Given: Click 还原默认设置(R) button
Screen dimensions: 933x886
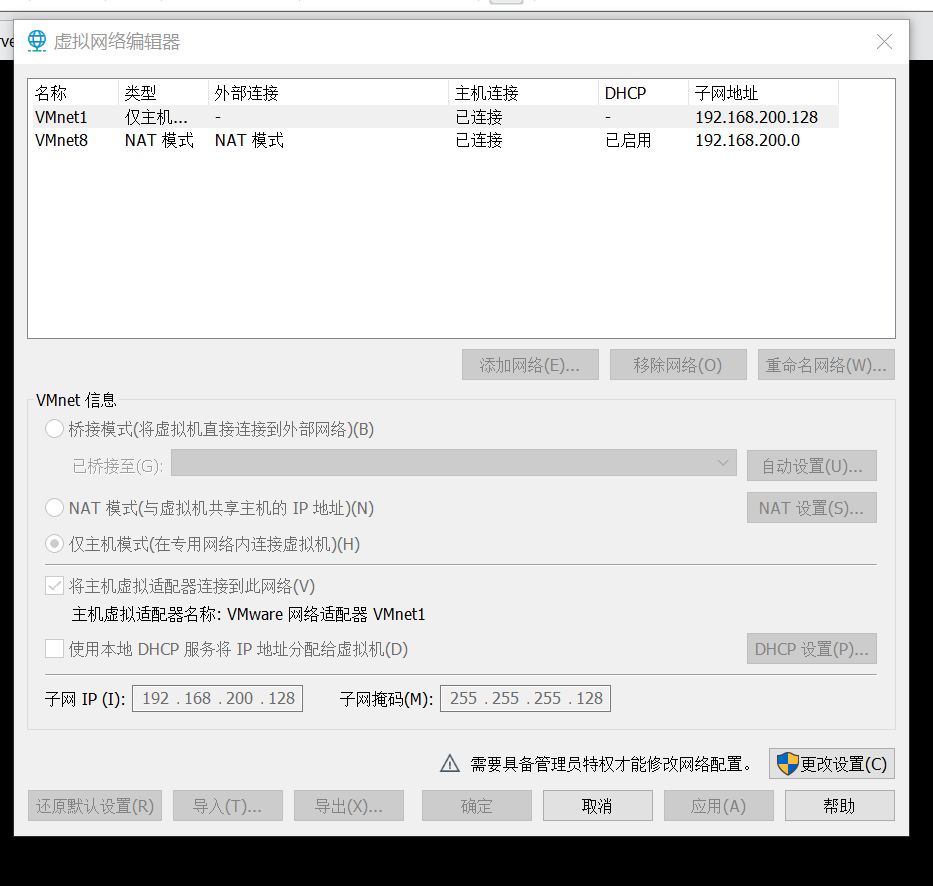Looking at the screenshot, I should tap(95, 806).
